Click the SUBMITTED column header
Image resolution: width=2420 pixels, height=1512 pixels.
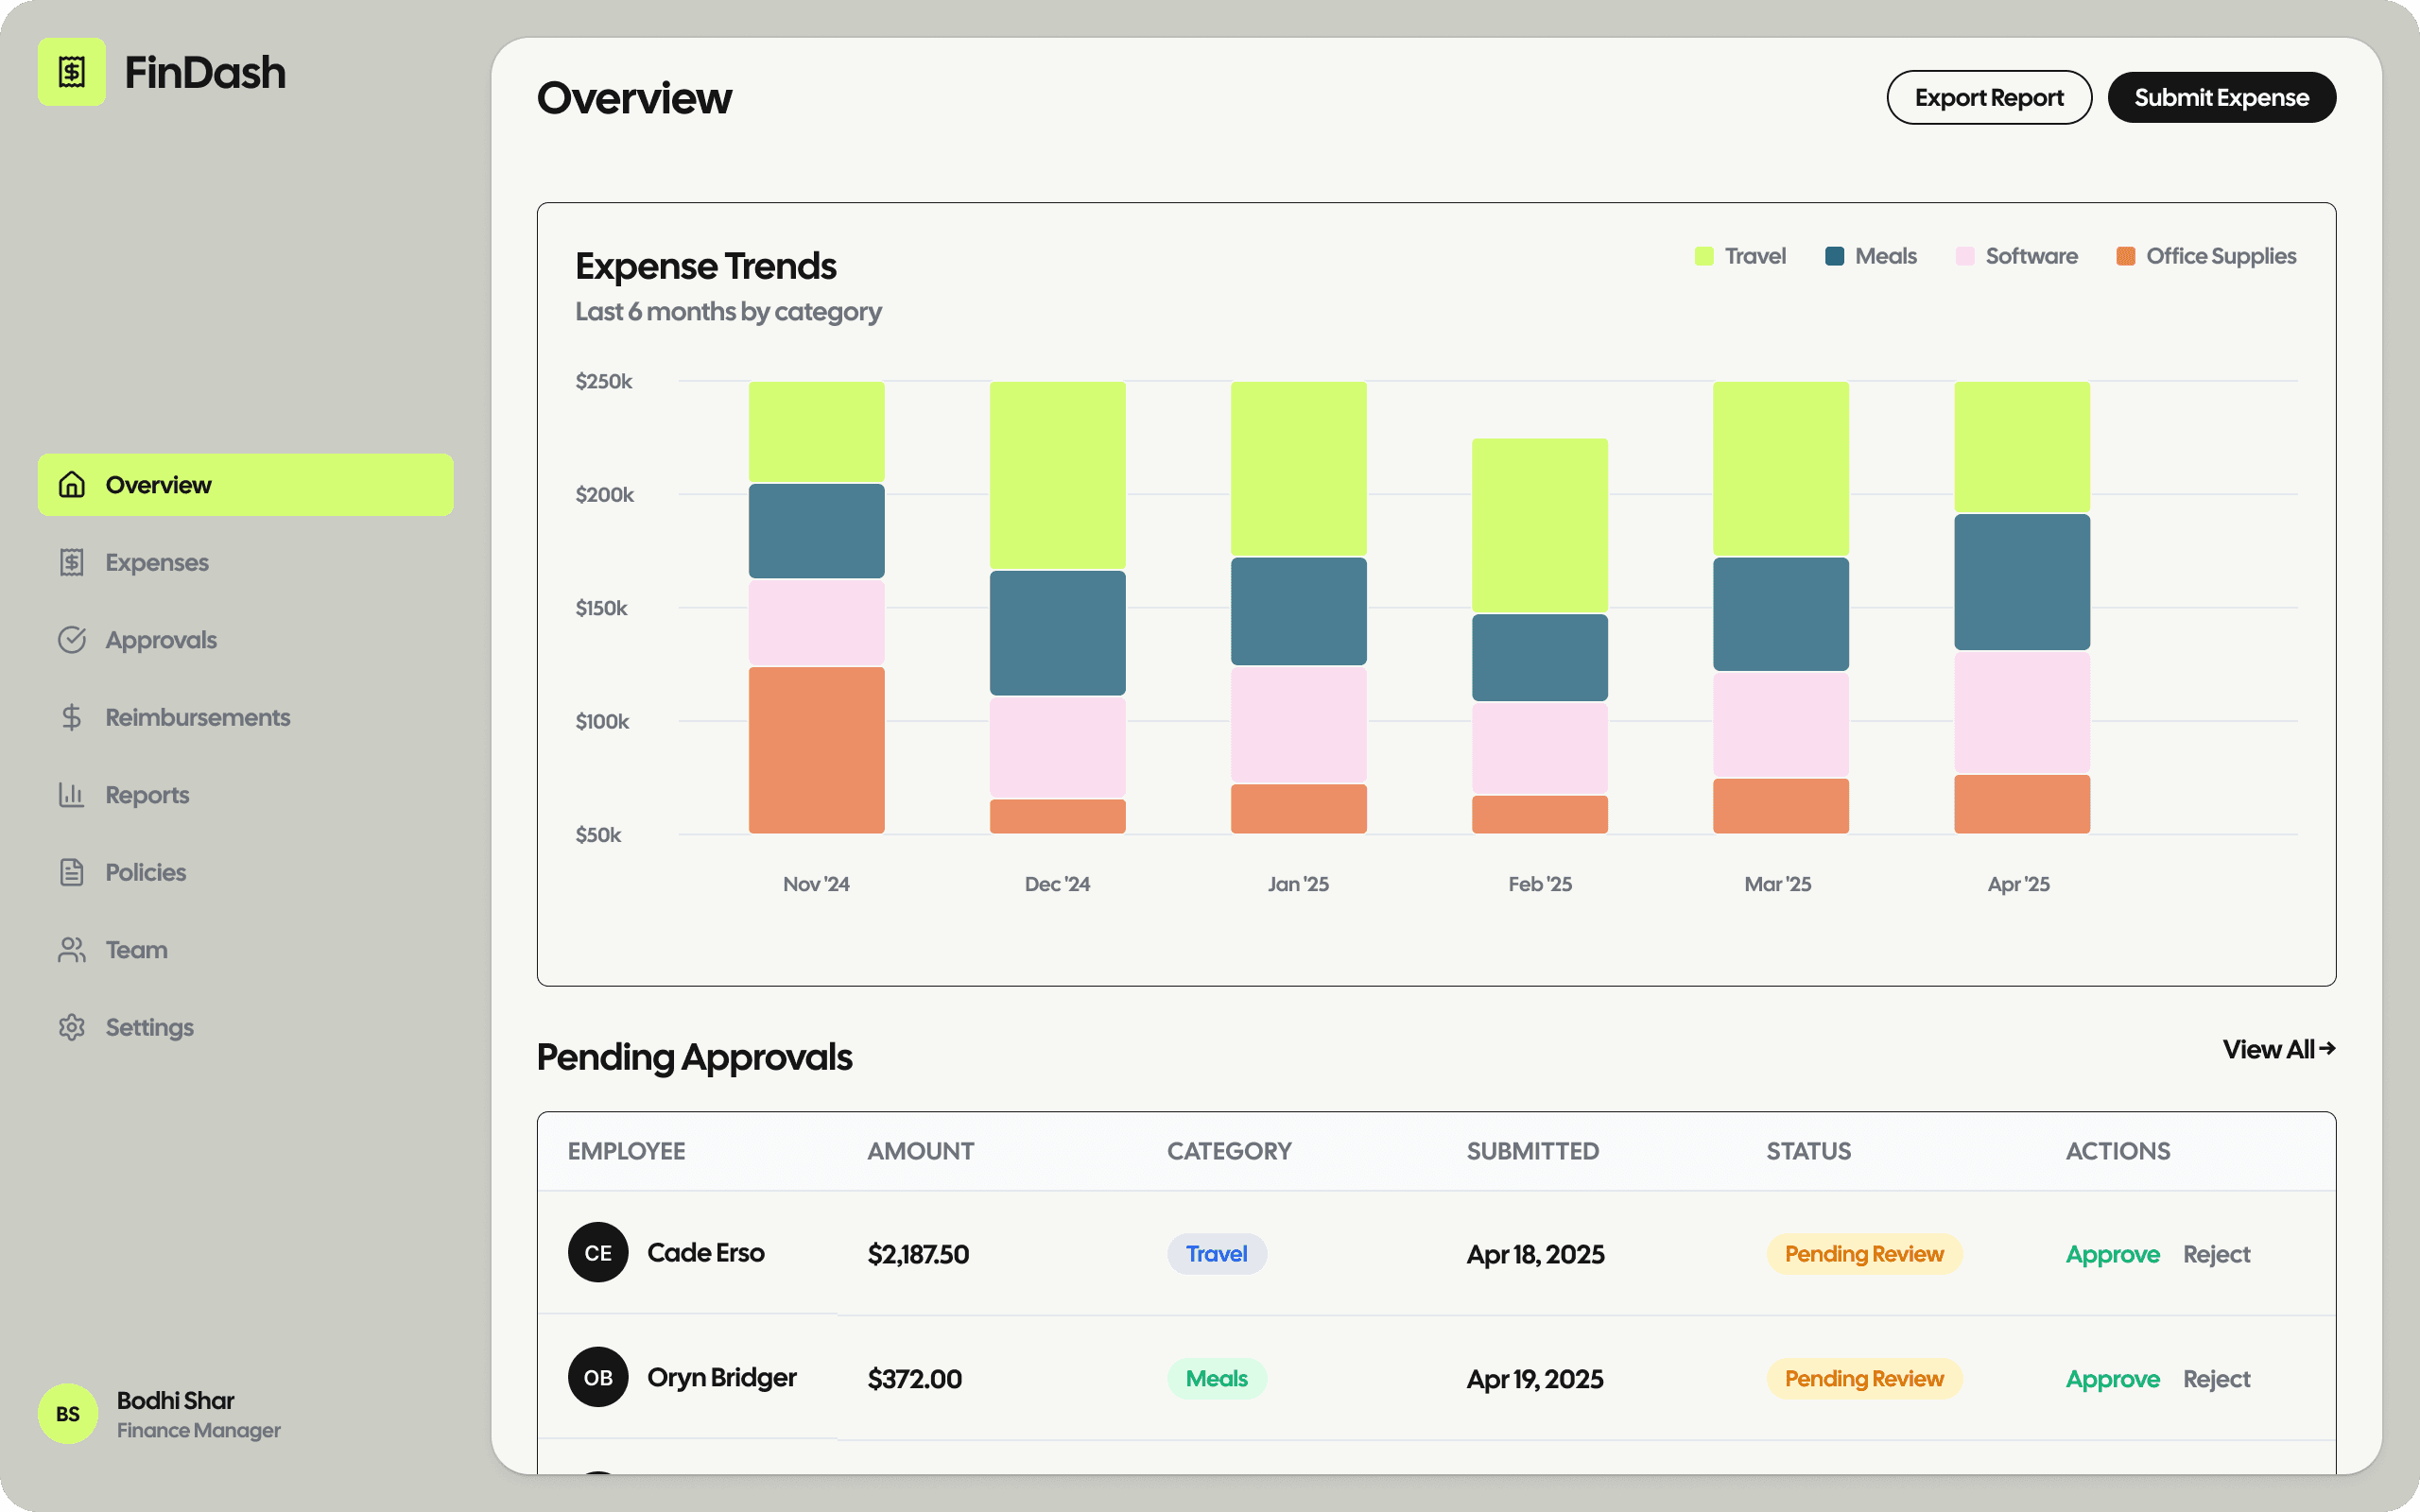coord(1532,1151)
